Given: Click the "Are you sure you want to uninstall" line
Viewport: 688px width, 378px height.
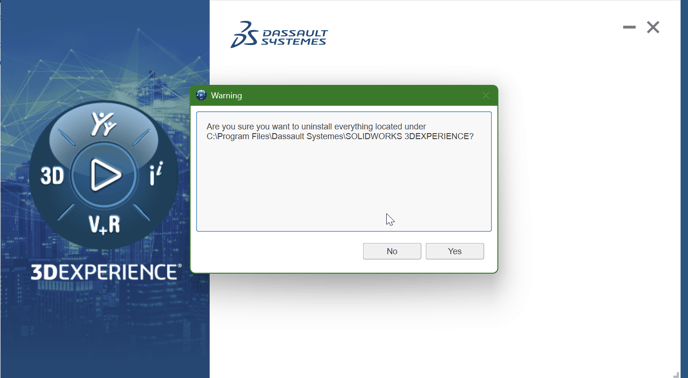Looking at the screenshot, I should point(316,126).
